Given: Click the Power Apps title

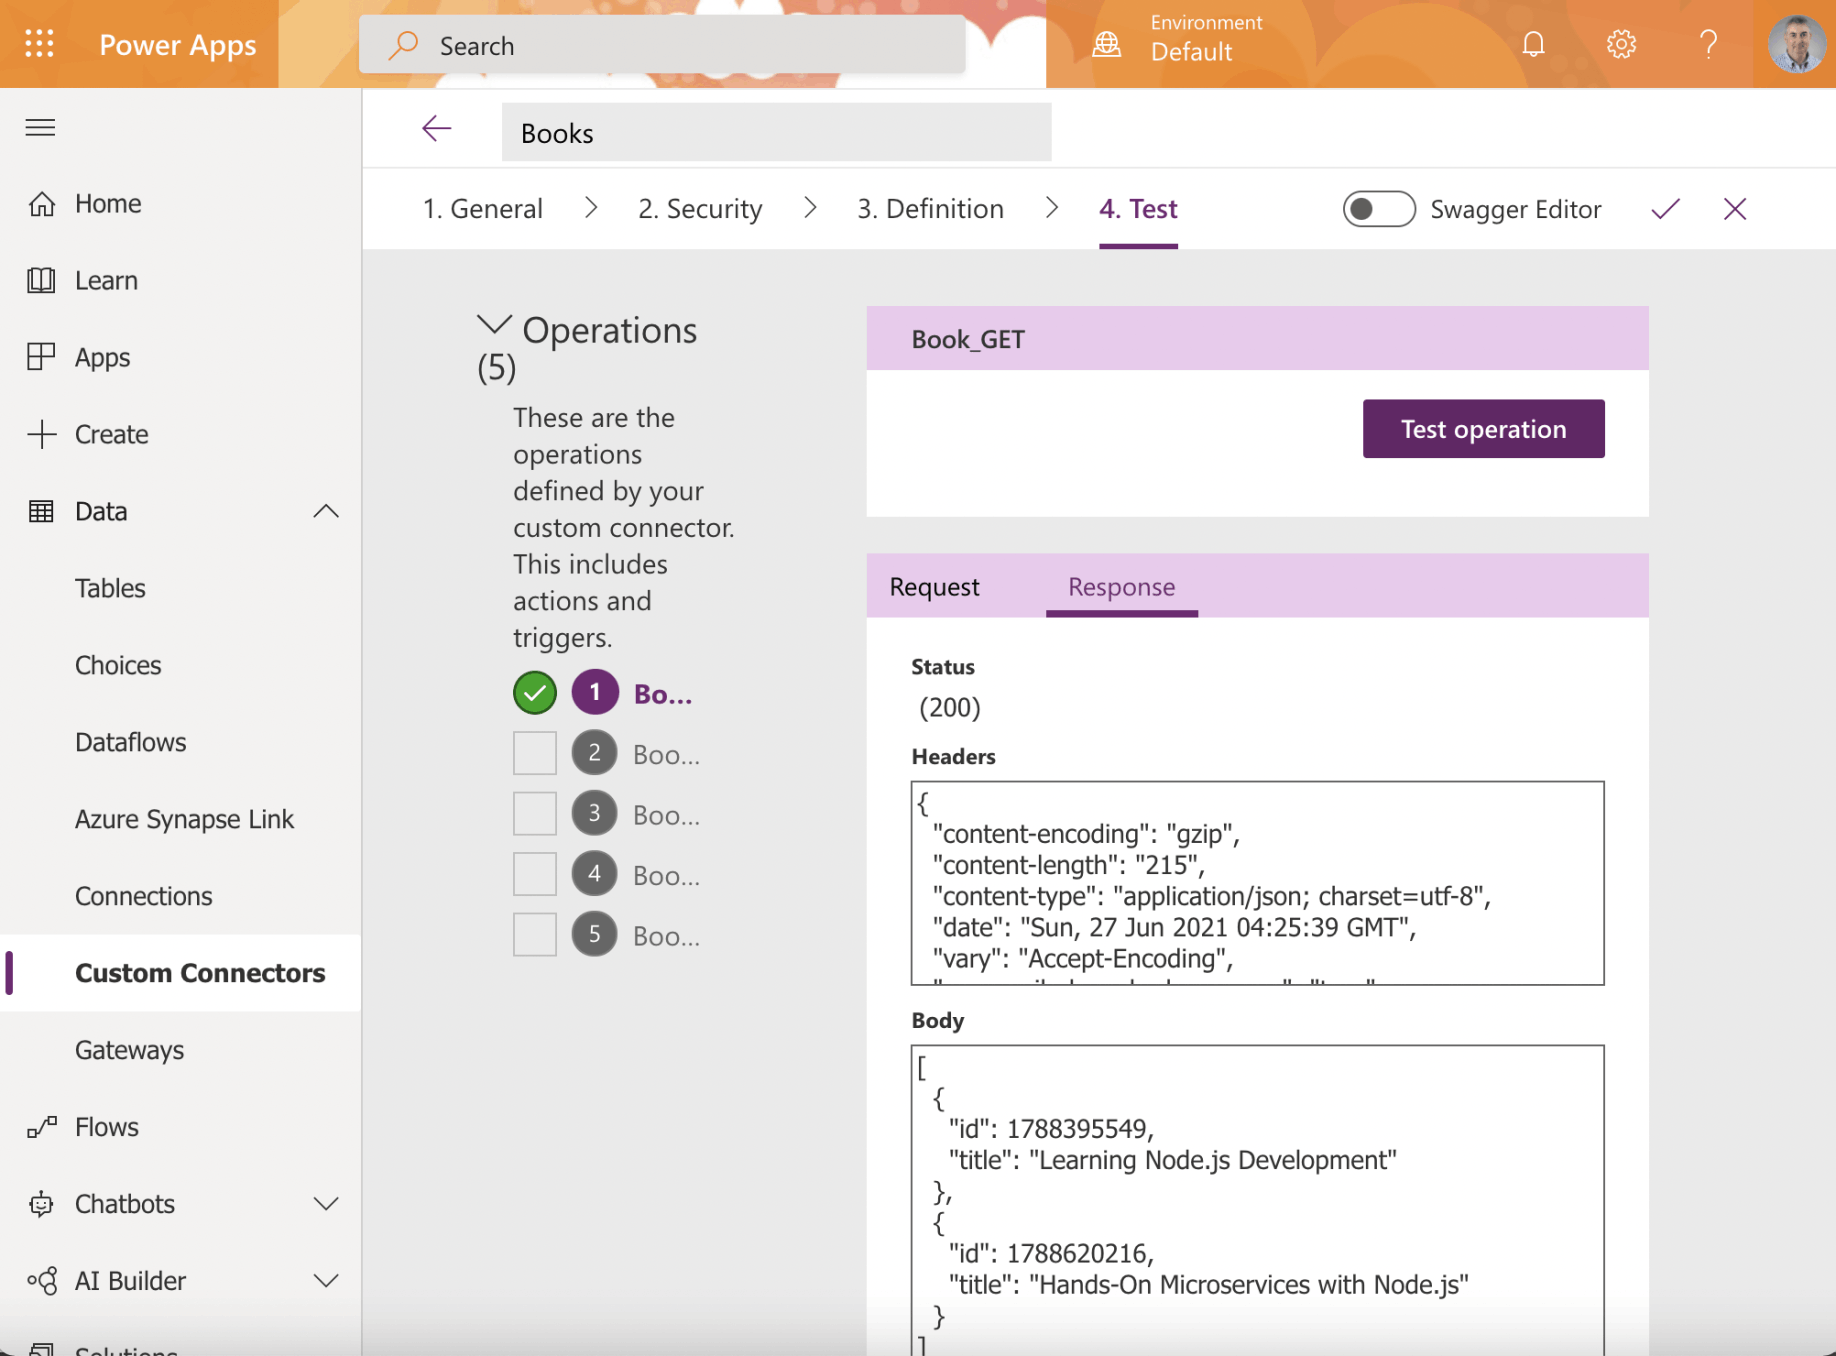Looking at the screenshot, I should click(x=178, y=45).
